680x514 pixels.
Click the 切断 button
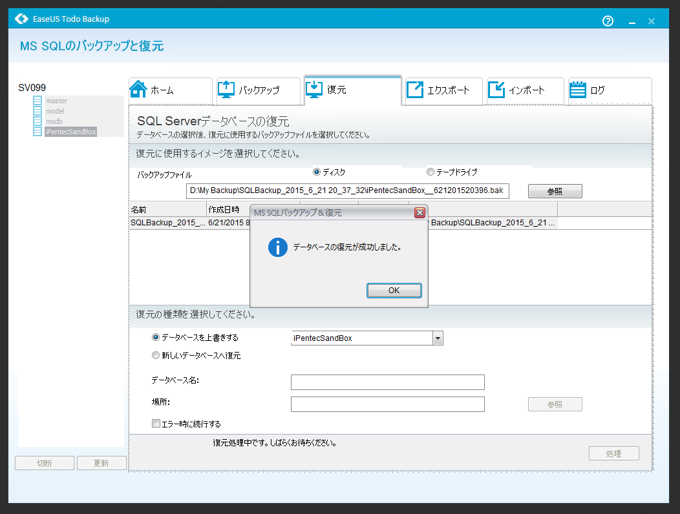[x=45, y=463]
